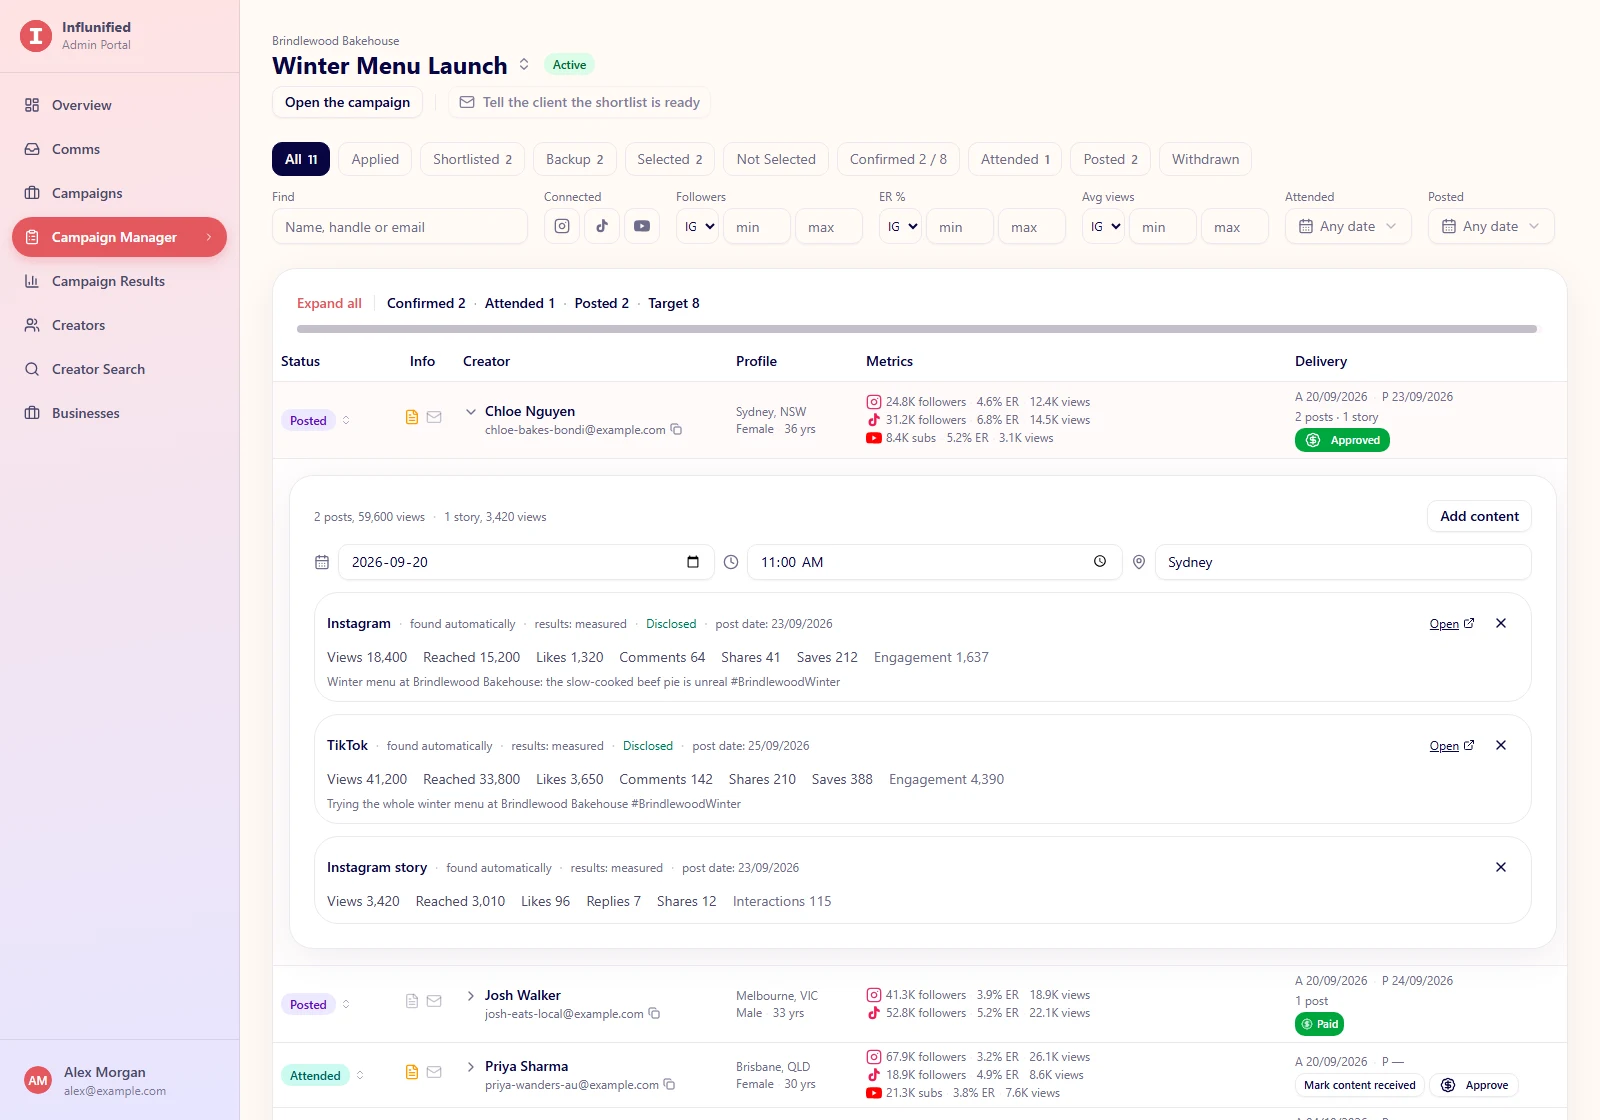Open the Attended Any date dropdown
The height and width of the screenshot is (1120, 1600).
pyautogui.click(x=1348, y=226)
